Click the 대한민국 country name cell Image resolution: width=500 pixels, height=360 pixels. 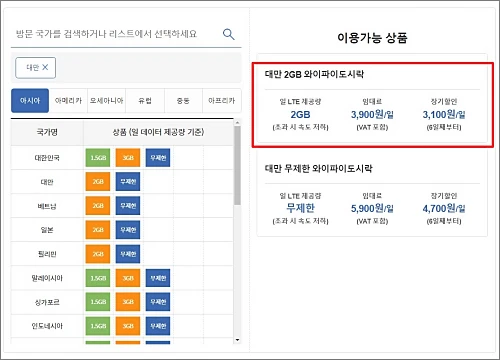[x=47, y=158]
